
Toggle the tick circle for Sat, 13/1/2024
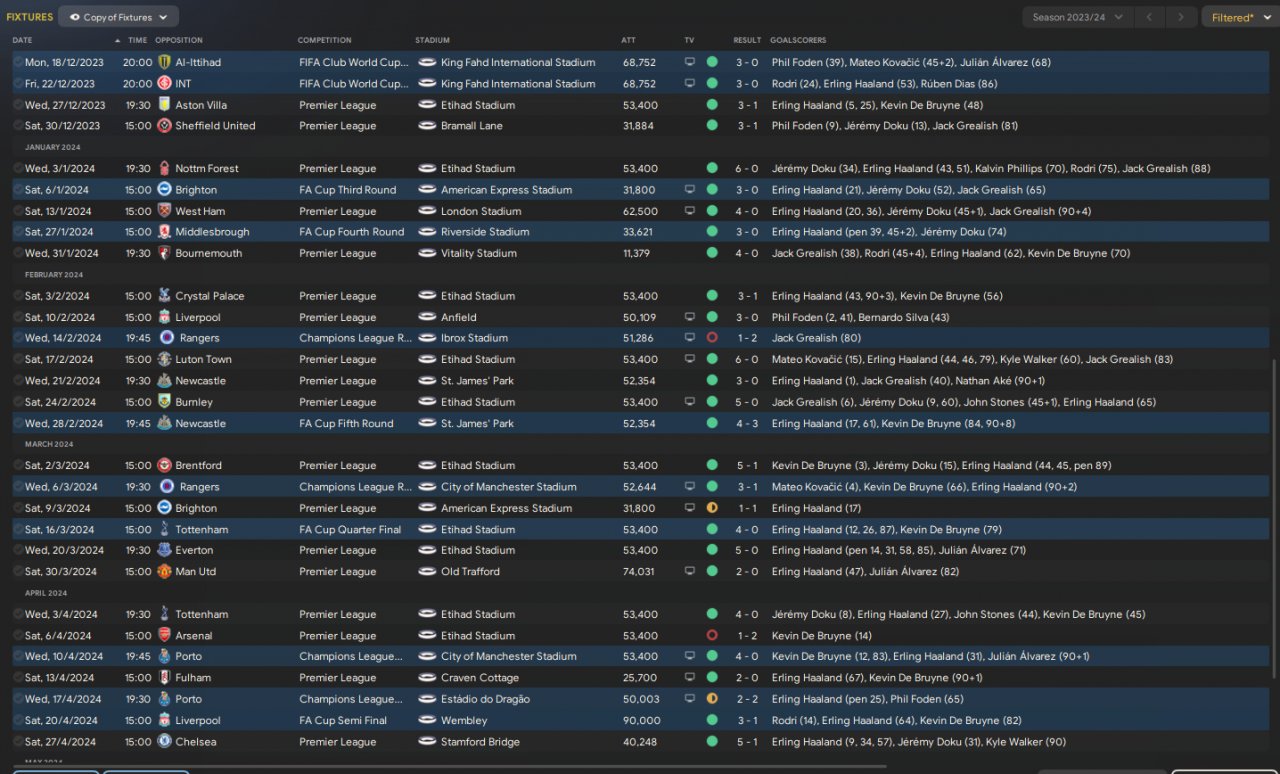[x=18, y=211]
